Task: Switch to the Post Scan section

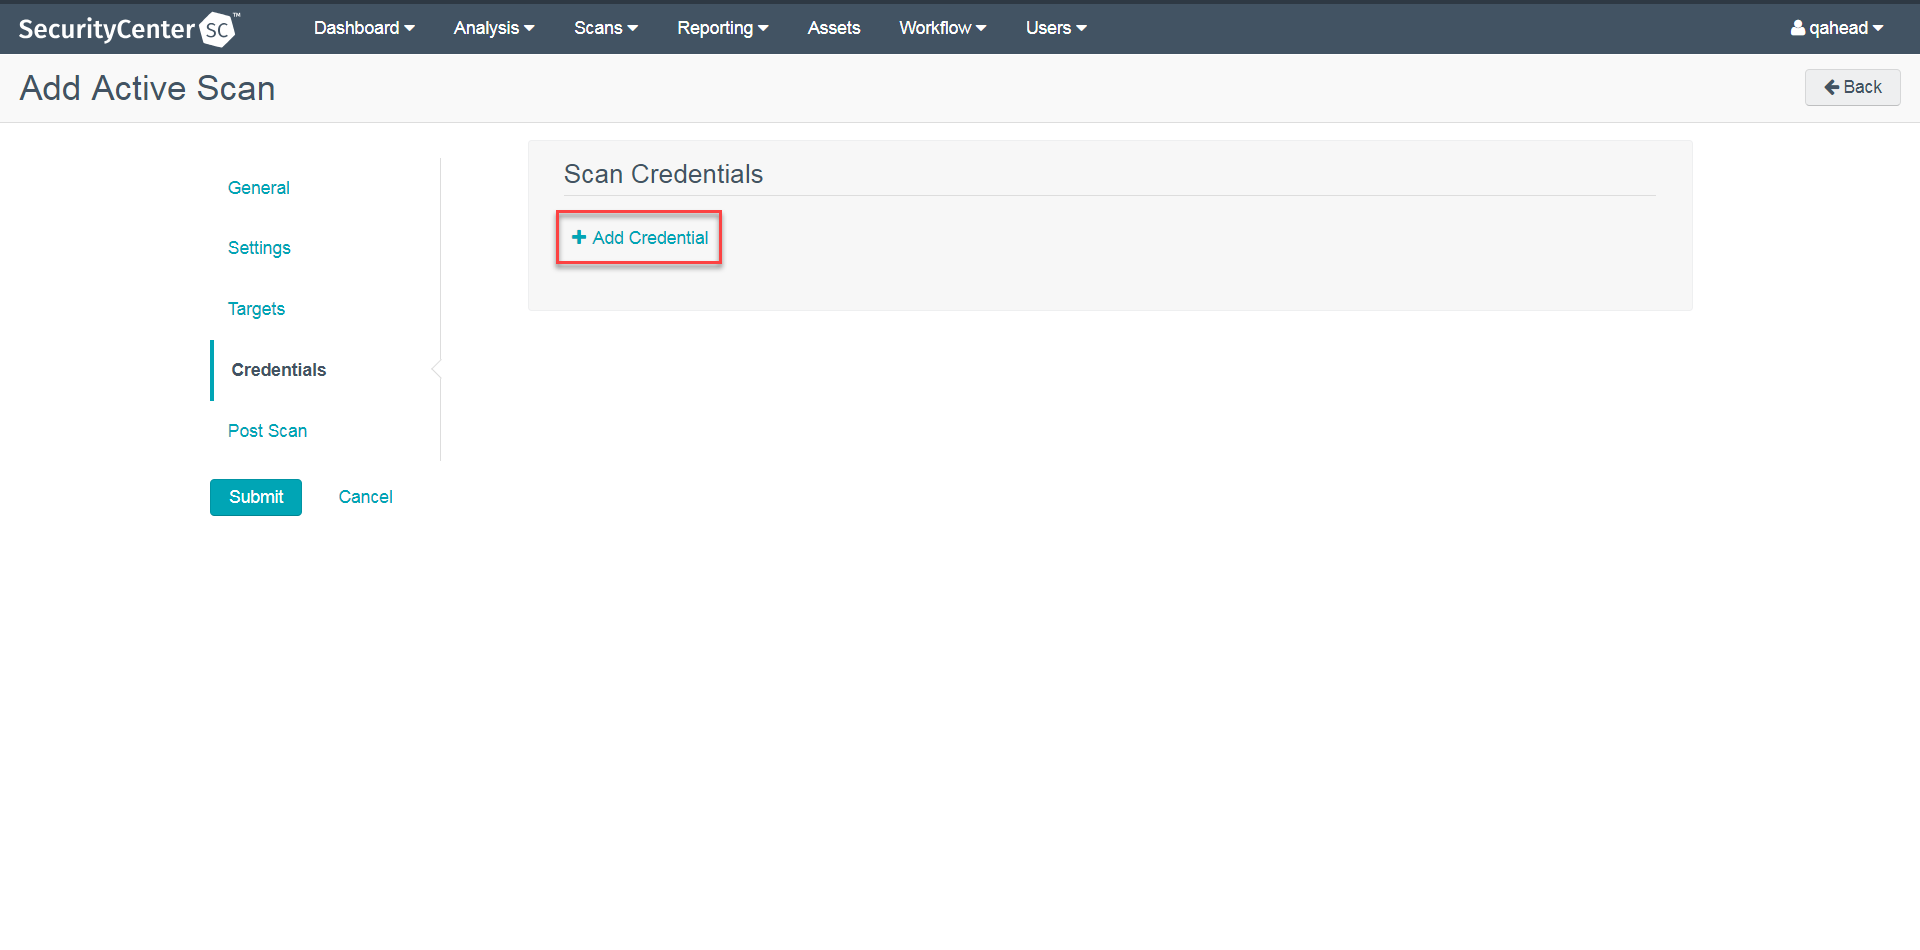Action: point(267,431)
